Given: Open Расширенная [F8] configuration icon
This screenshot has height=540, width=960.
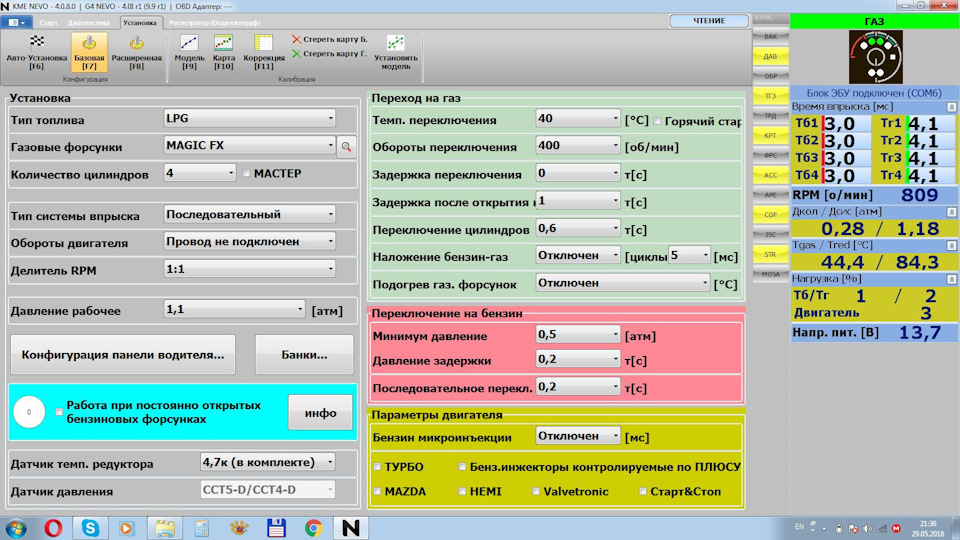Looking at the screenshot, I should (137, 52).
